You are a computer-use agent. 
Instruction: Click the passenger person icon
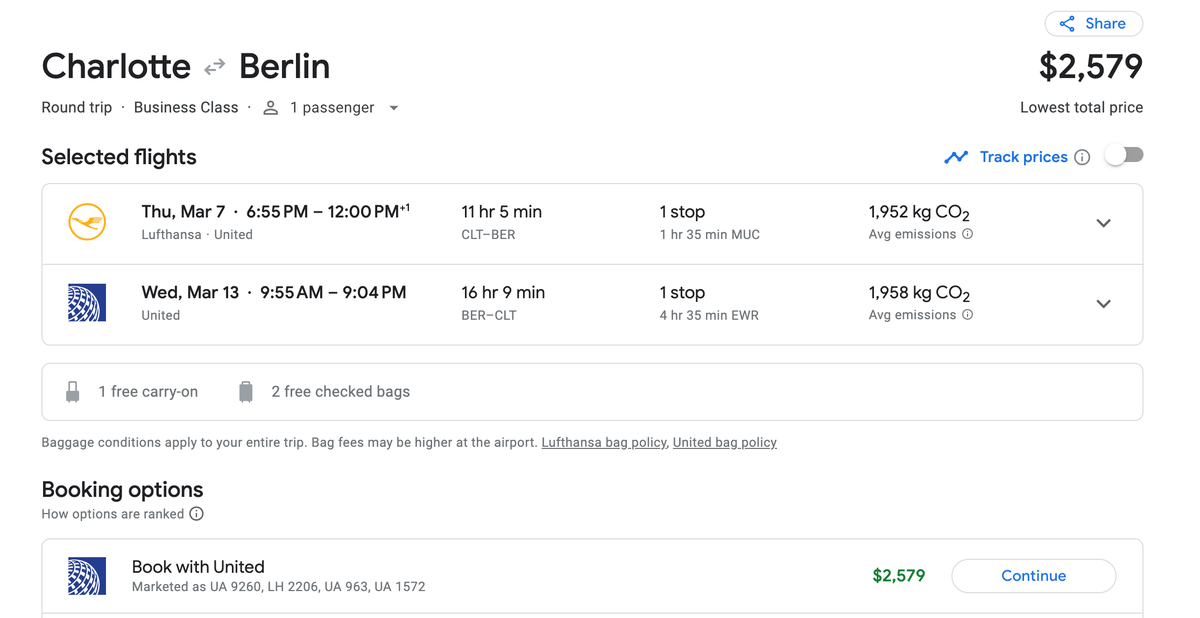coord(270,107)
